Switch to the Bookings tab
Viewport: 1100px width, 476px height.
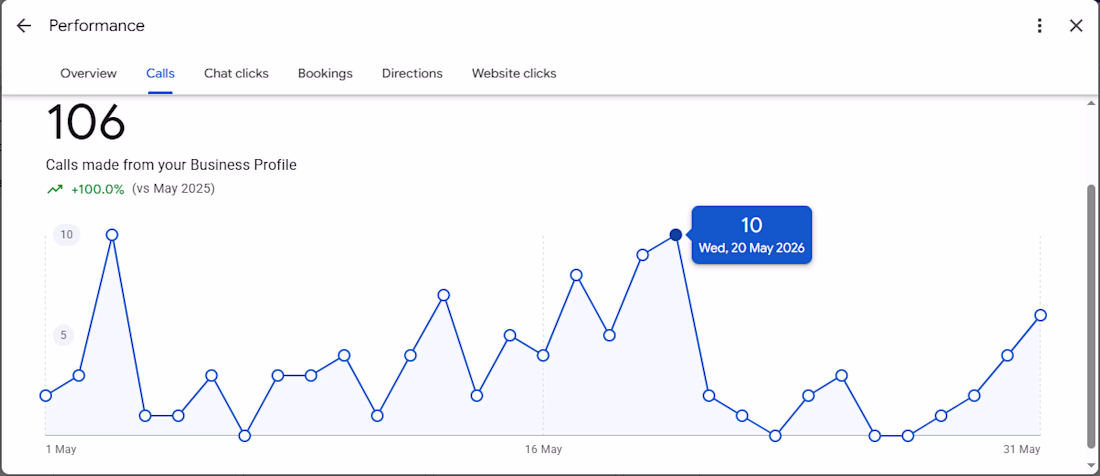click(326, 74)
